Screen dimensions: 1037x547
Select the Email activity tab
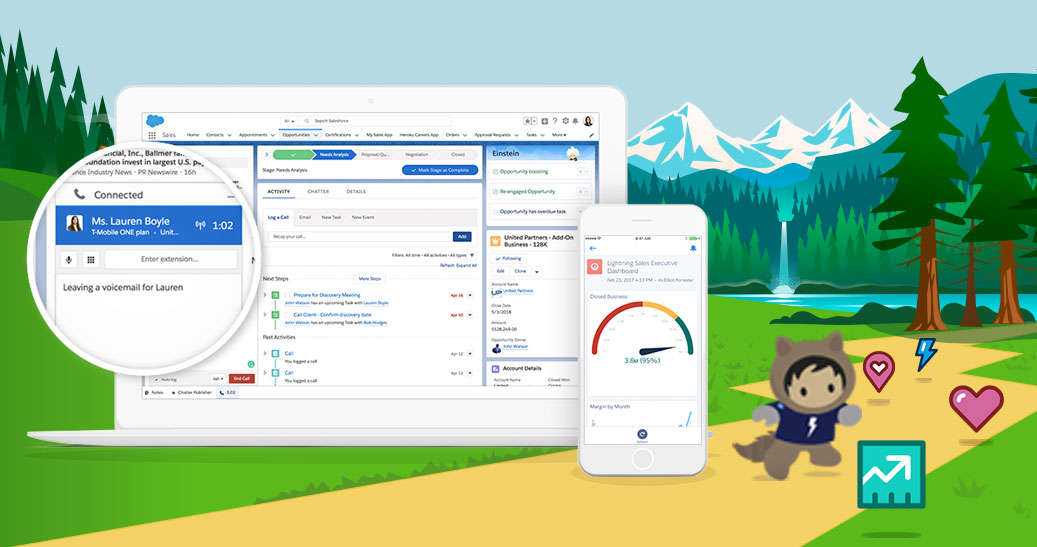point(305,217)
